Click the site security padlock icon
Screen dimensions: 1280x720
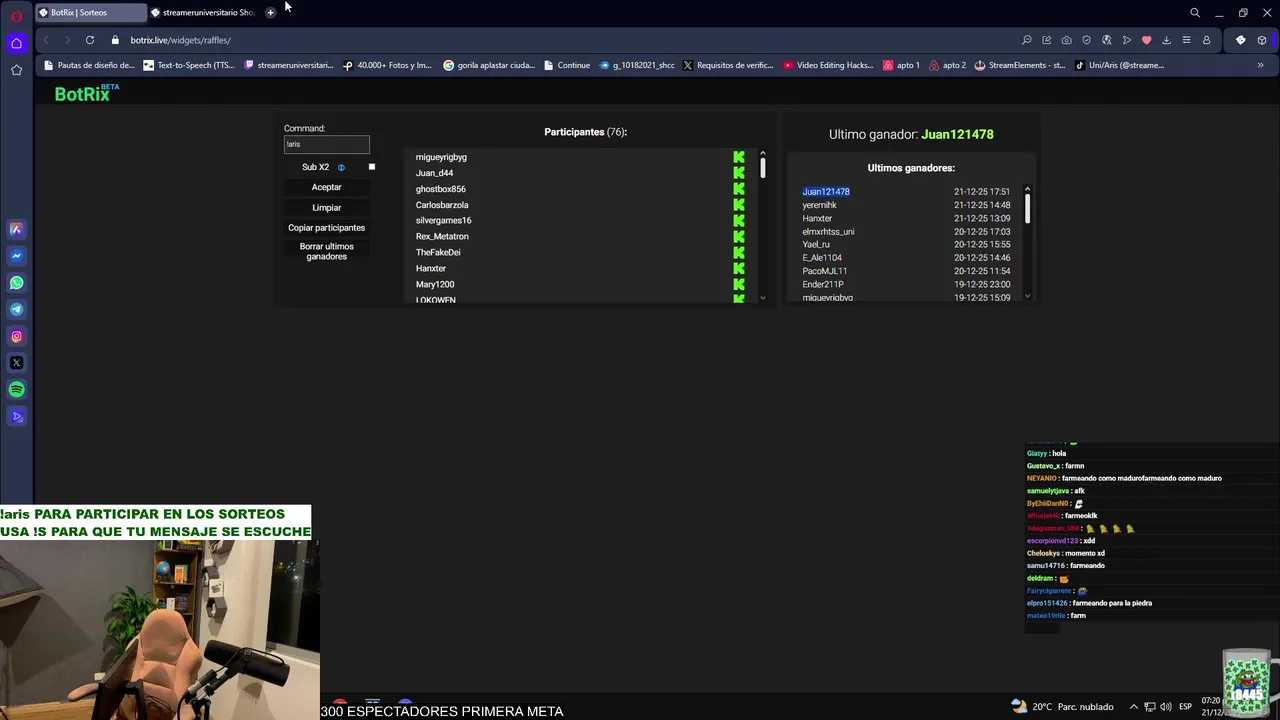click(115, 40)
